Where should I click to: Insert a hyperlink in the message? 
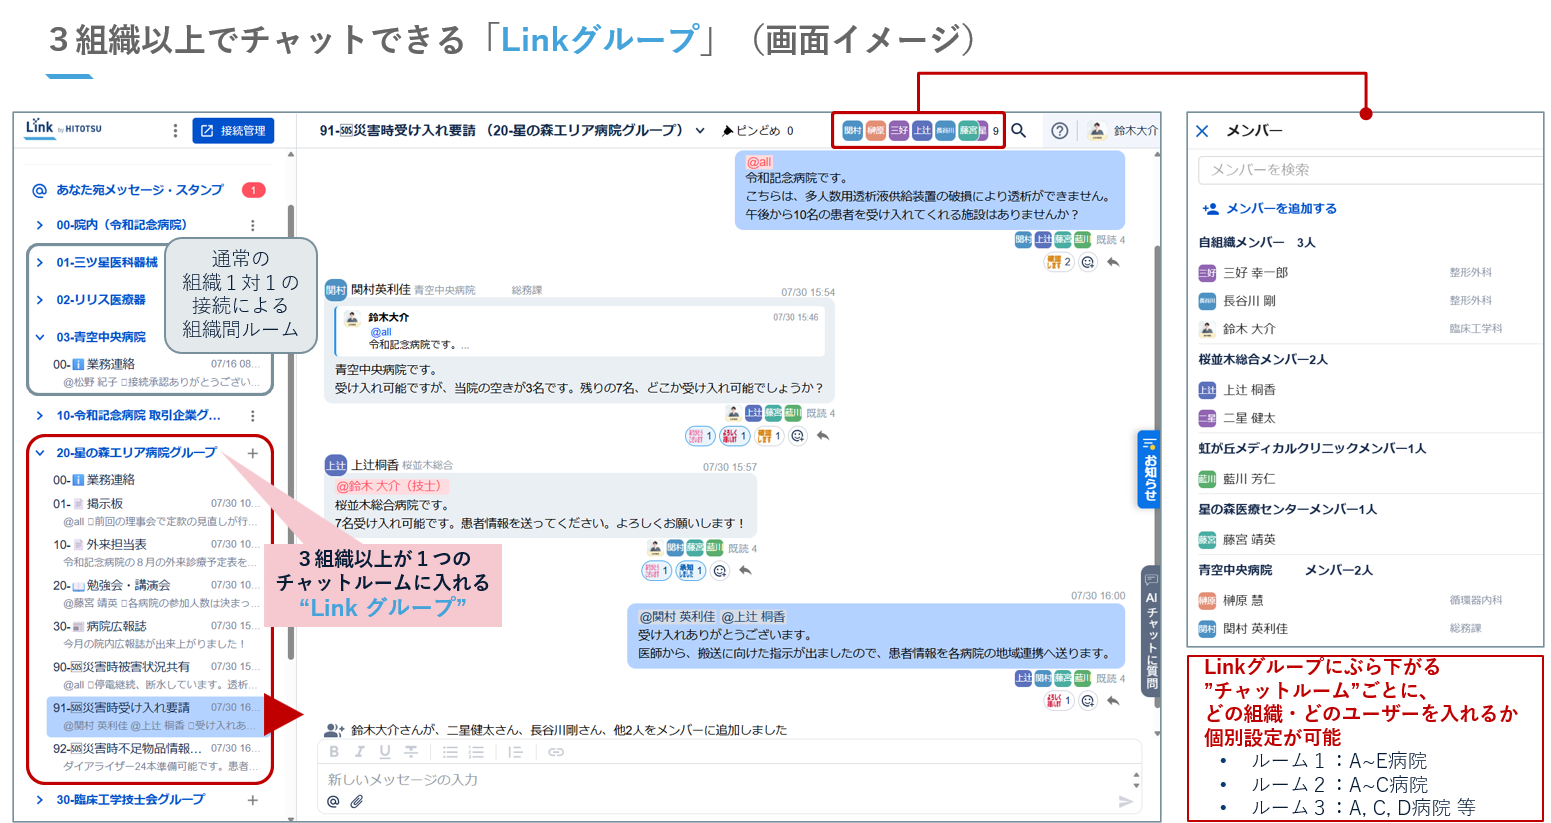pyautogui.click(x=556, y=752)
